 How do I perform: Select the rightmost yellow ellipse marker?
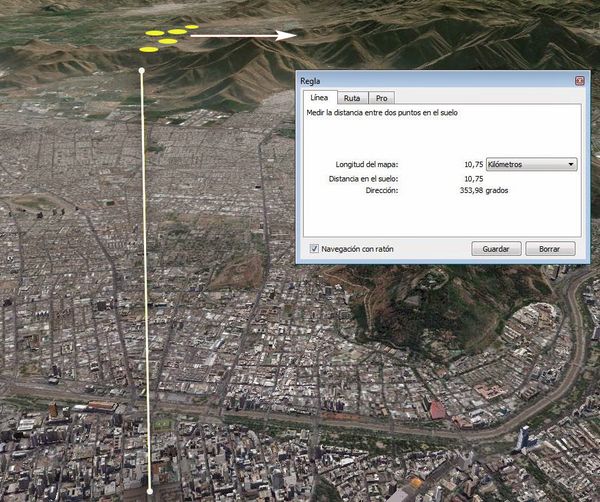point(192,26)
